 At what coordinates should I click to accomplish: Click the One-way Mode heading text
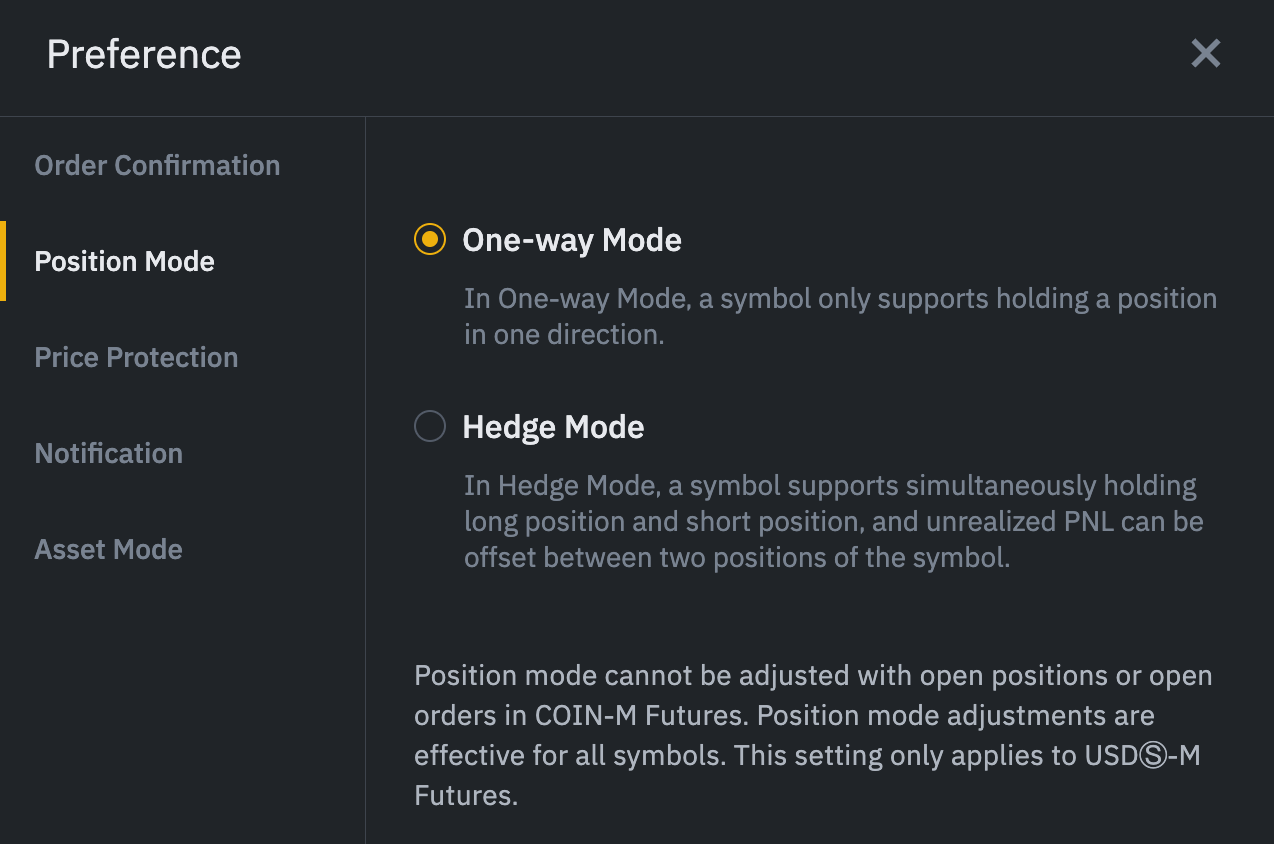click(x=571, y=240)
